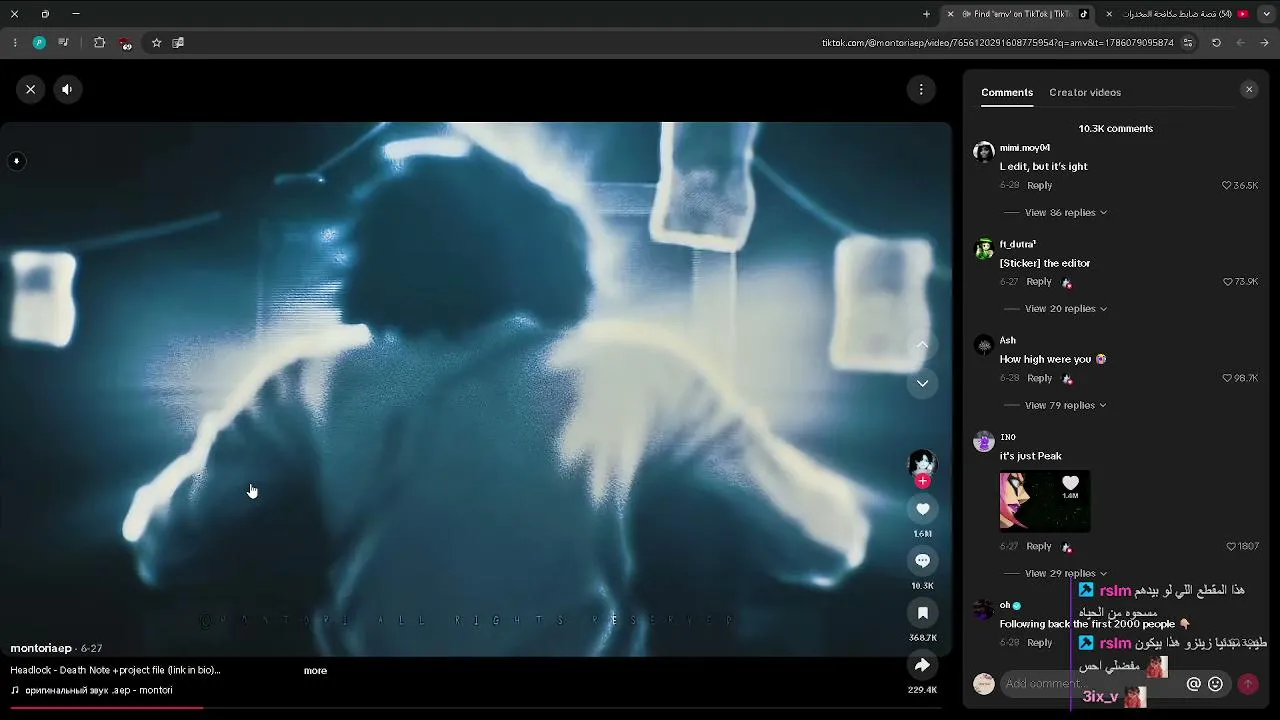Like ft_dutra's comment
Screen dimensions: 1280x720
[x=1228, y=282]
